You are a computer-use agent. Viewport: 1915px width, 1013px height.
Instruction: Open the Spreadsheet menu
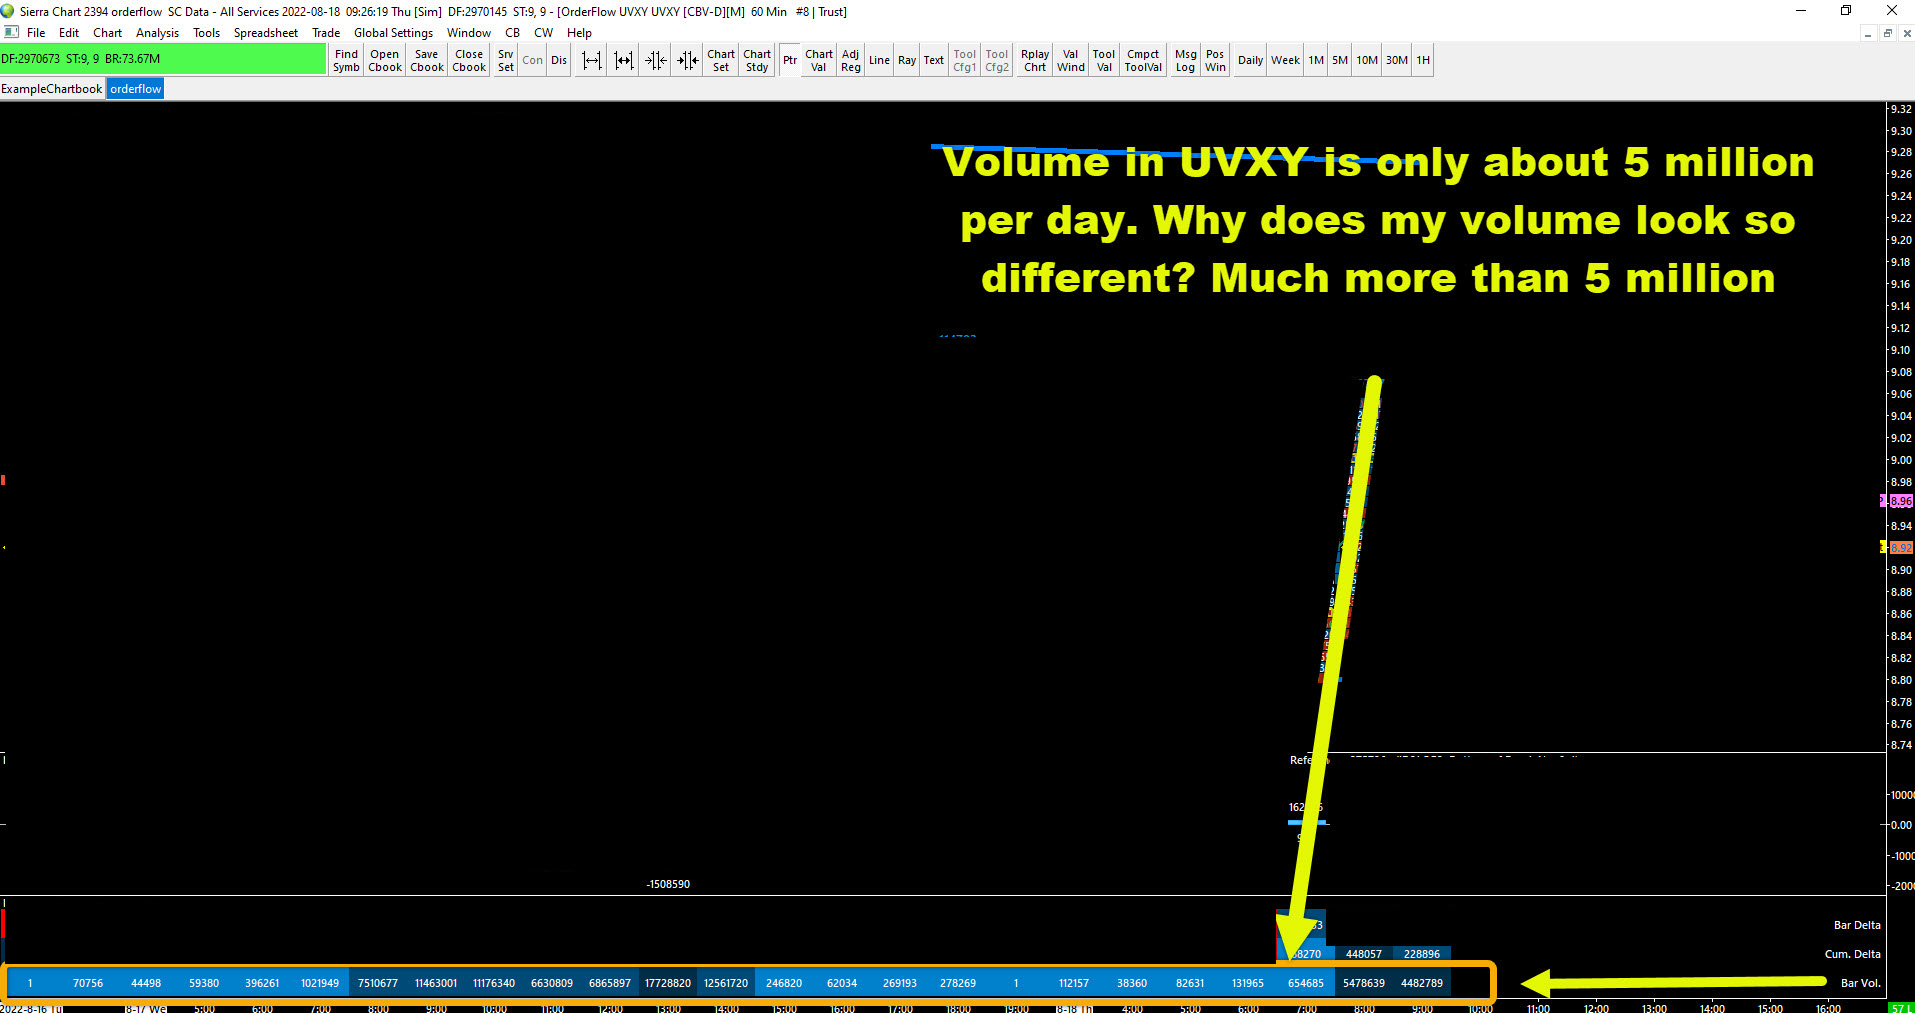click(266, 33)
